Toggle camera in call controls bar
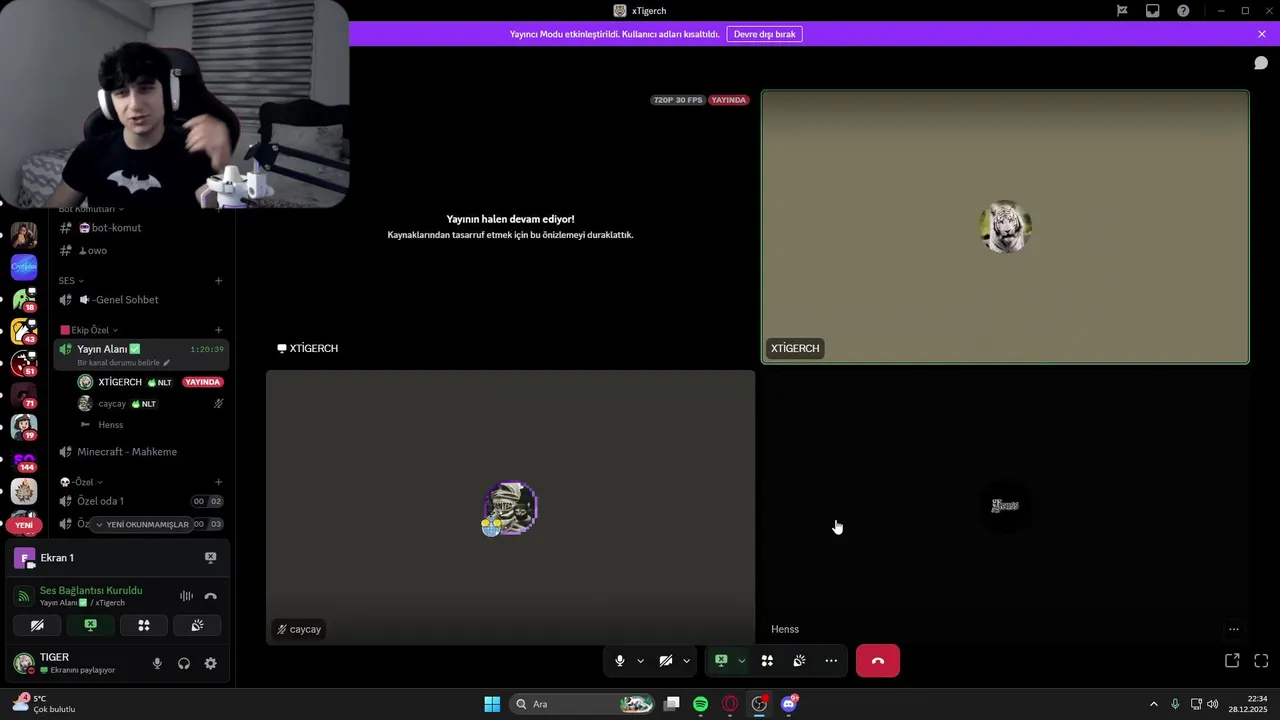1280x720 pixels. [666, 661]
